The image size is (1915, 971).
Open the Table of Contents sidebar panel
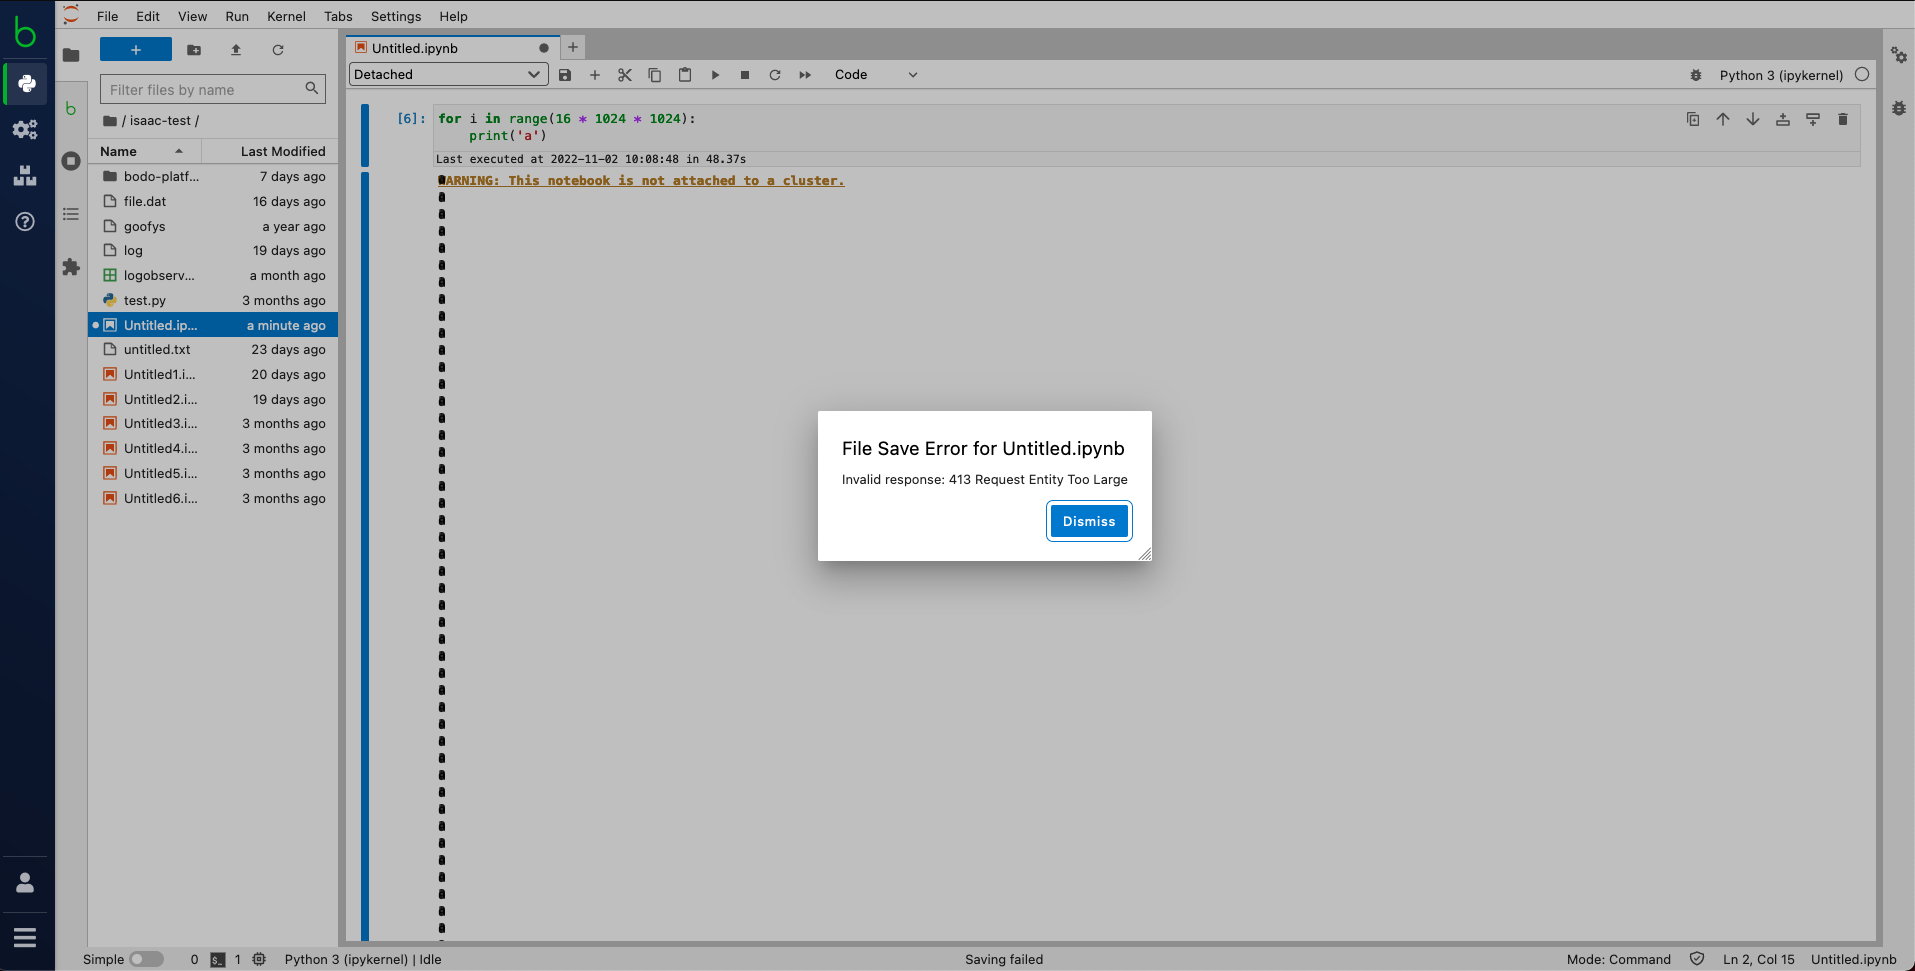click(x=70, y=214)
